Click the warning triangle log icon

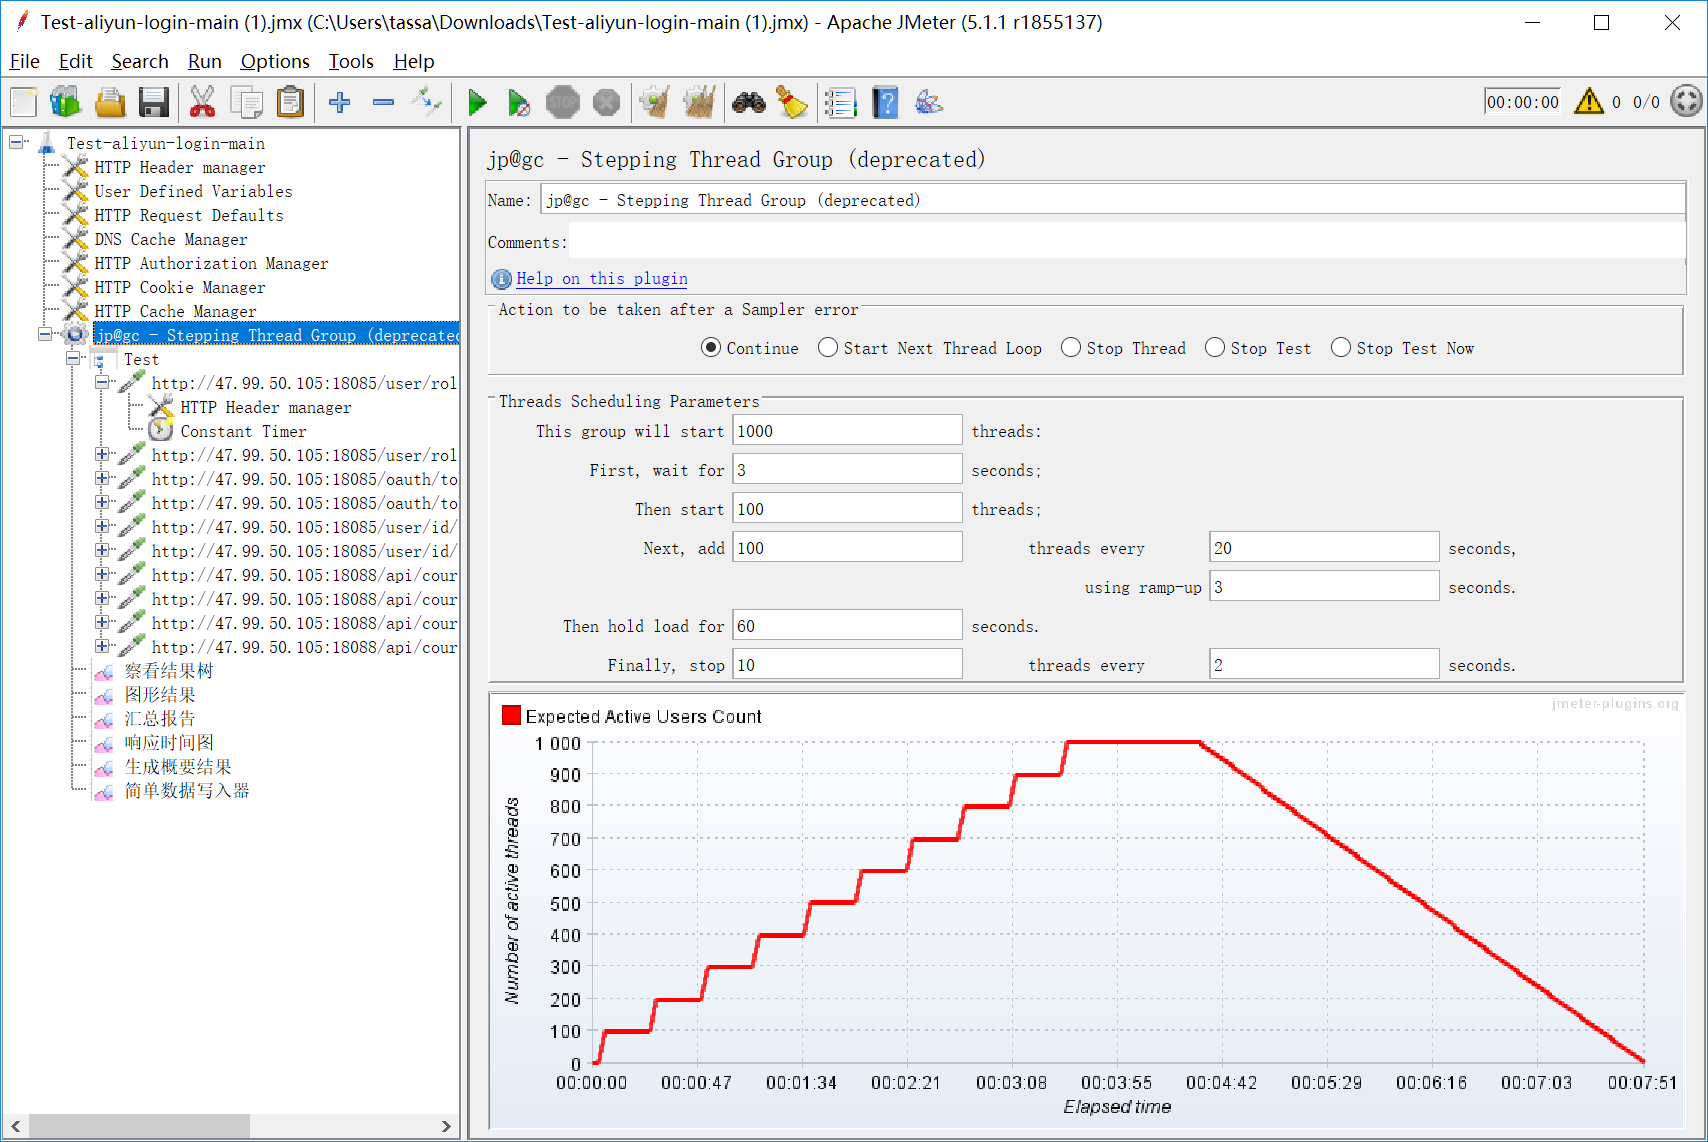pyautogui.click(x=1589, y=101)
